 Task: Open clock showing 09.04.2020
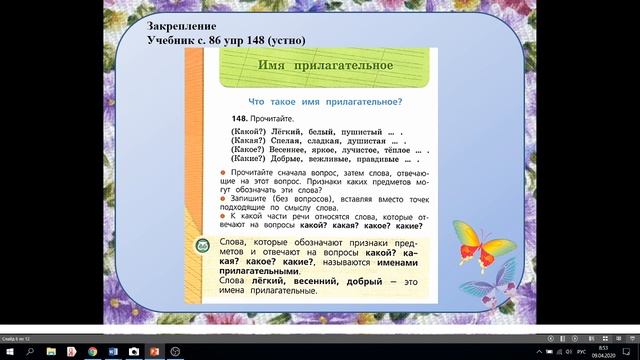(603, 352)
